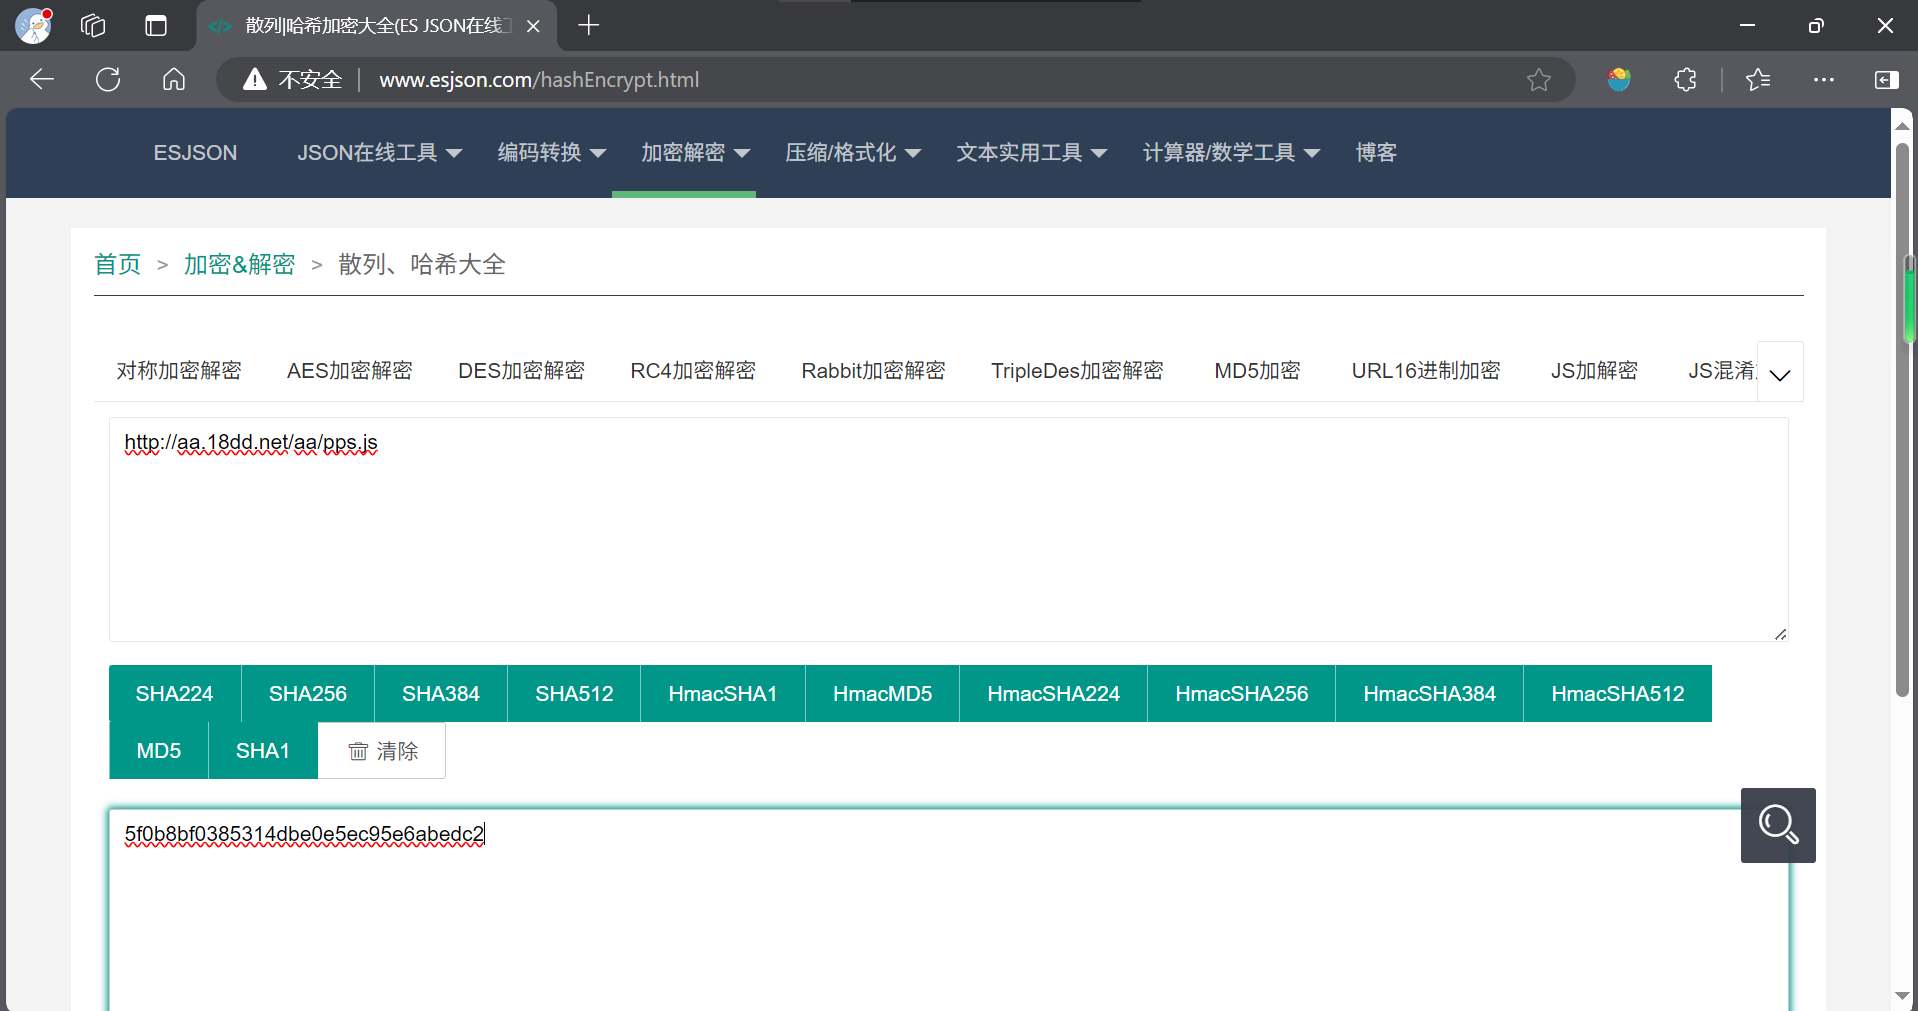Open browser settings ellipsis menu

click(x=1824, y=80)
